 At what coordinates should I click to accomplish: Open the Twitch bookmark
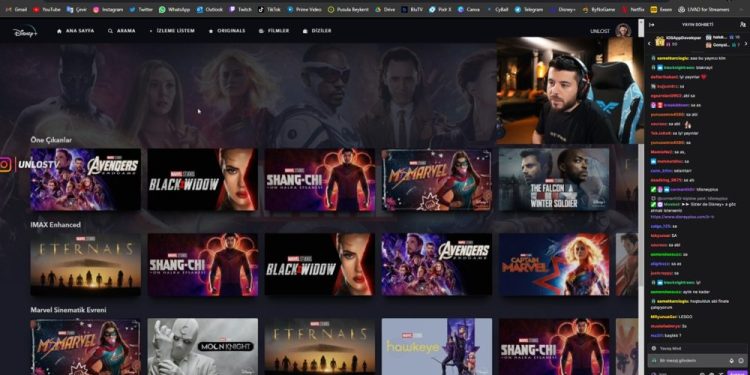[241, 9]
